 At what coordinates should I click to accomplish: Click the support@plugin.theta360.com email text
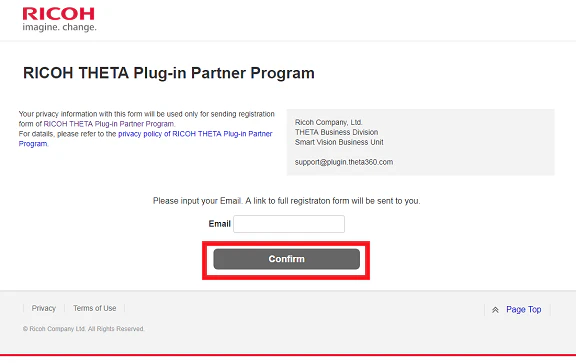pos(344,162)
